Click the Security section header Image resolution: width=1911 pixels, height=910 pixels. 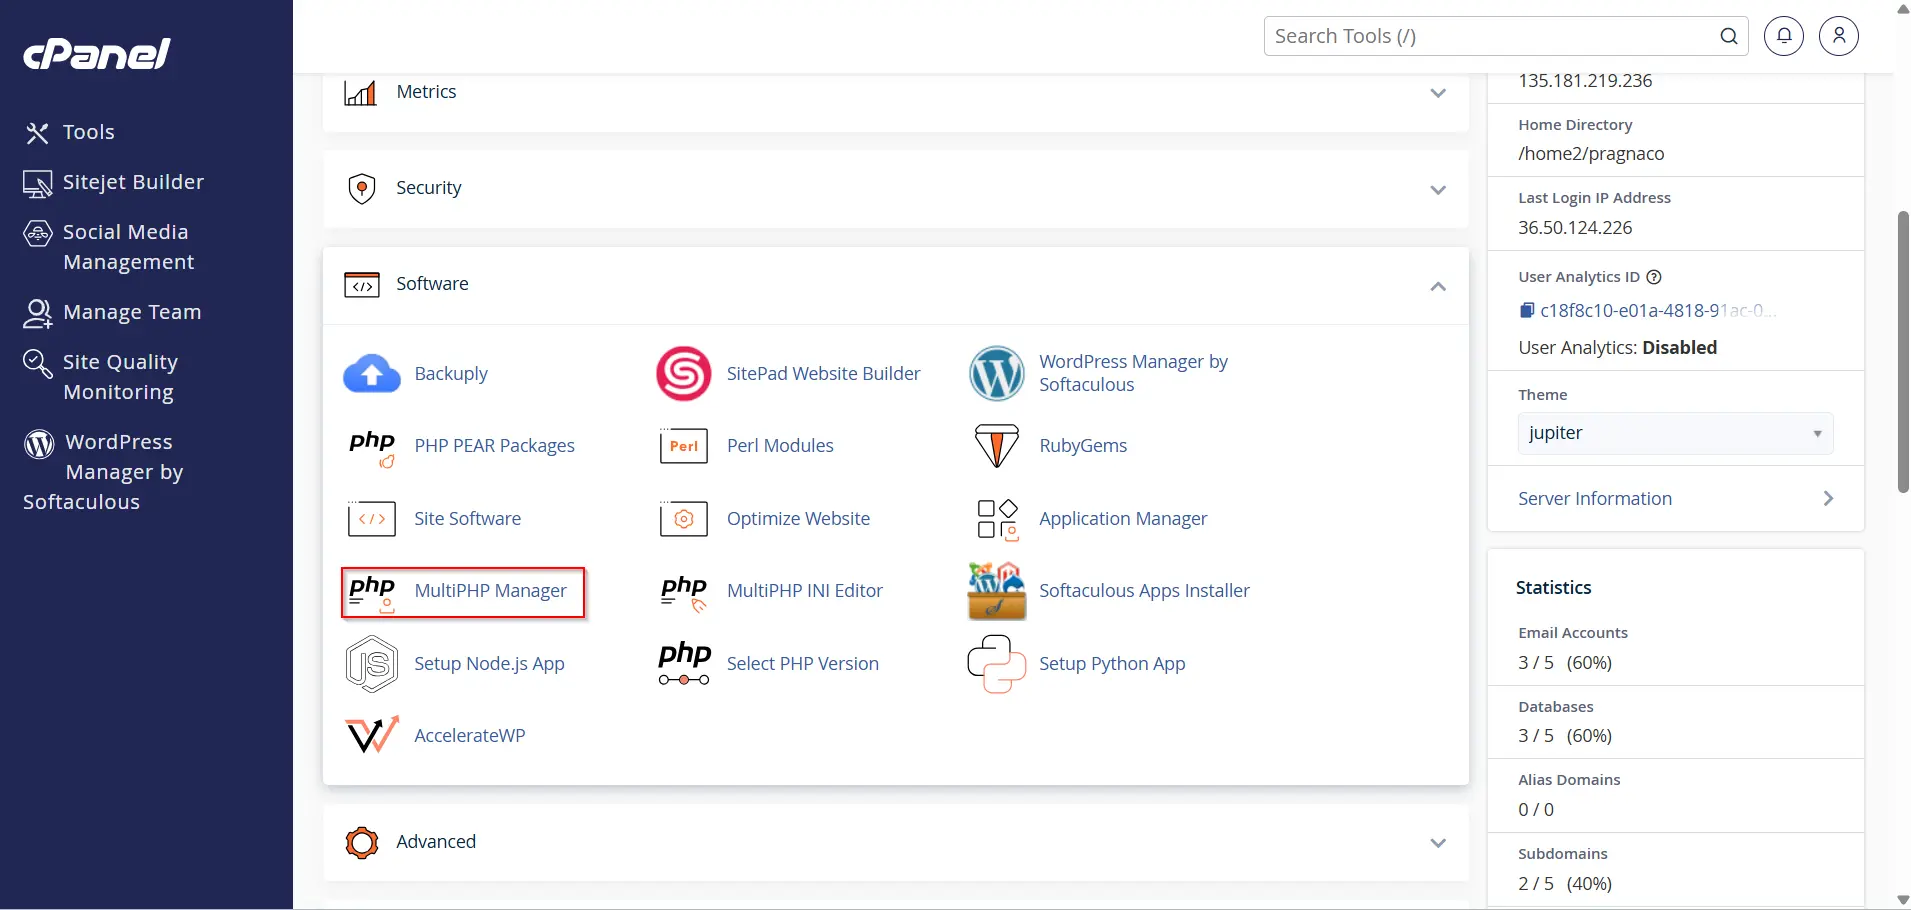click(895, 189)
